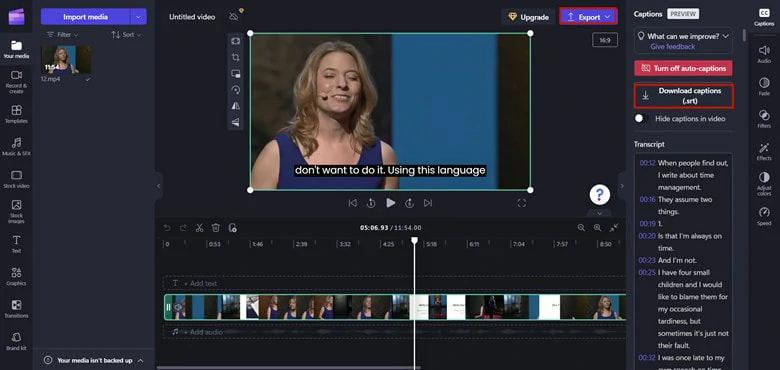The image size is (780, 370).
Task: Select the Crop tool icon
Action: pos(236,58)
